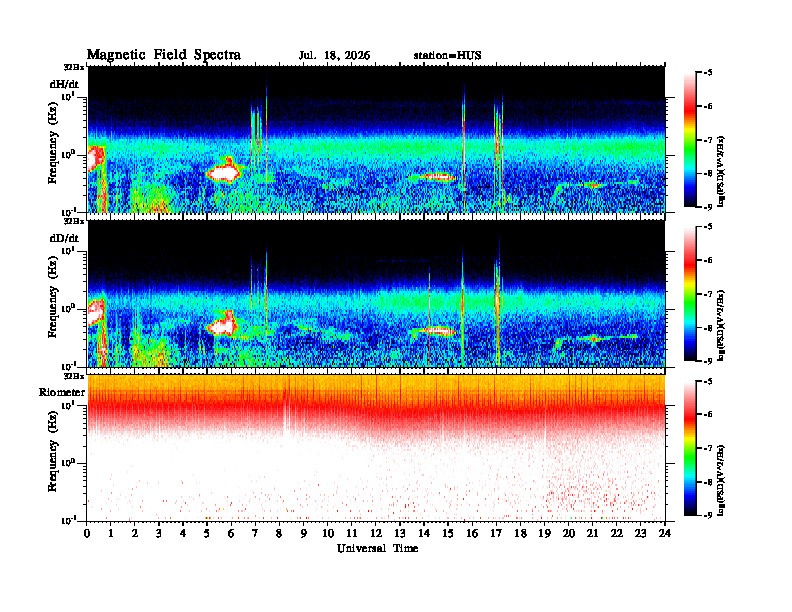Click hour "11" on the Universal Time axis

[x=352, y=533]
